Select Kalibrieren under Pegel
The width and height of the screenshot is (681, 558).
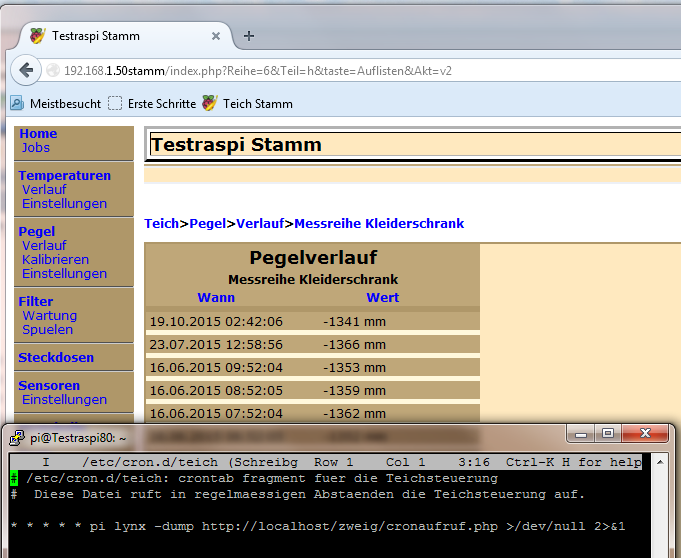(55, 260)
